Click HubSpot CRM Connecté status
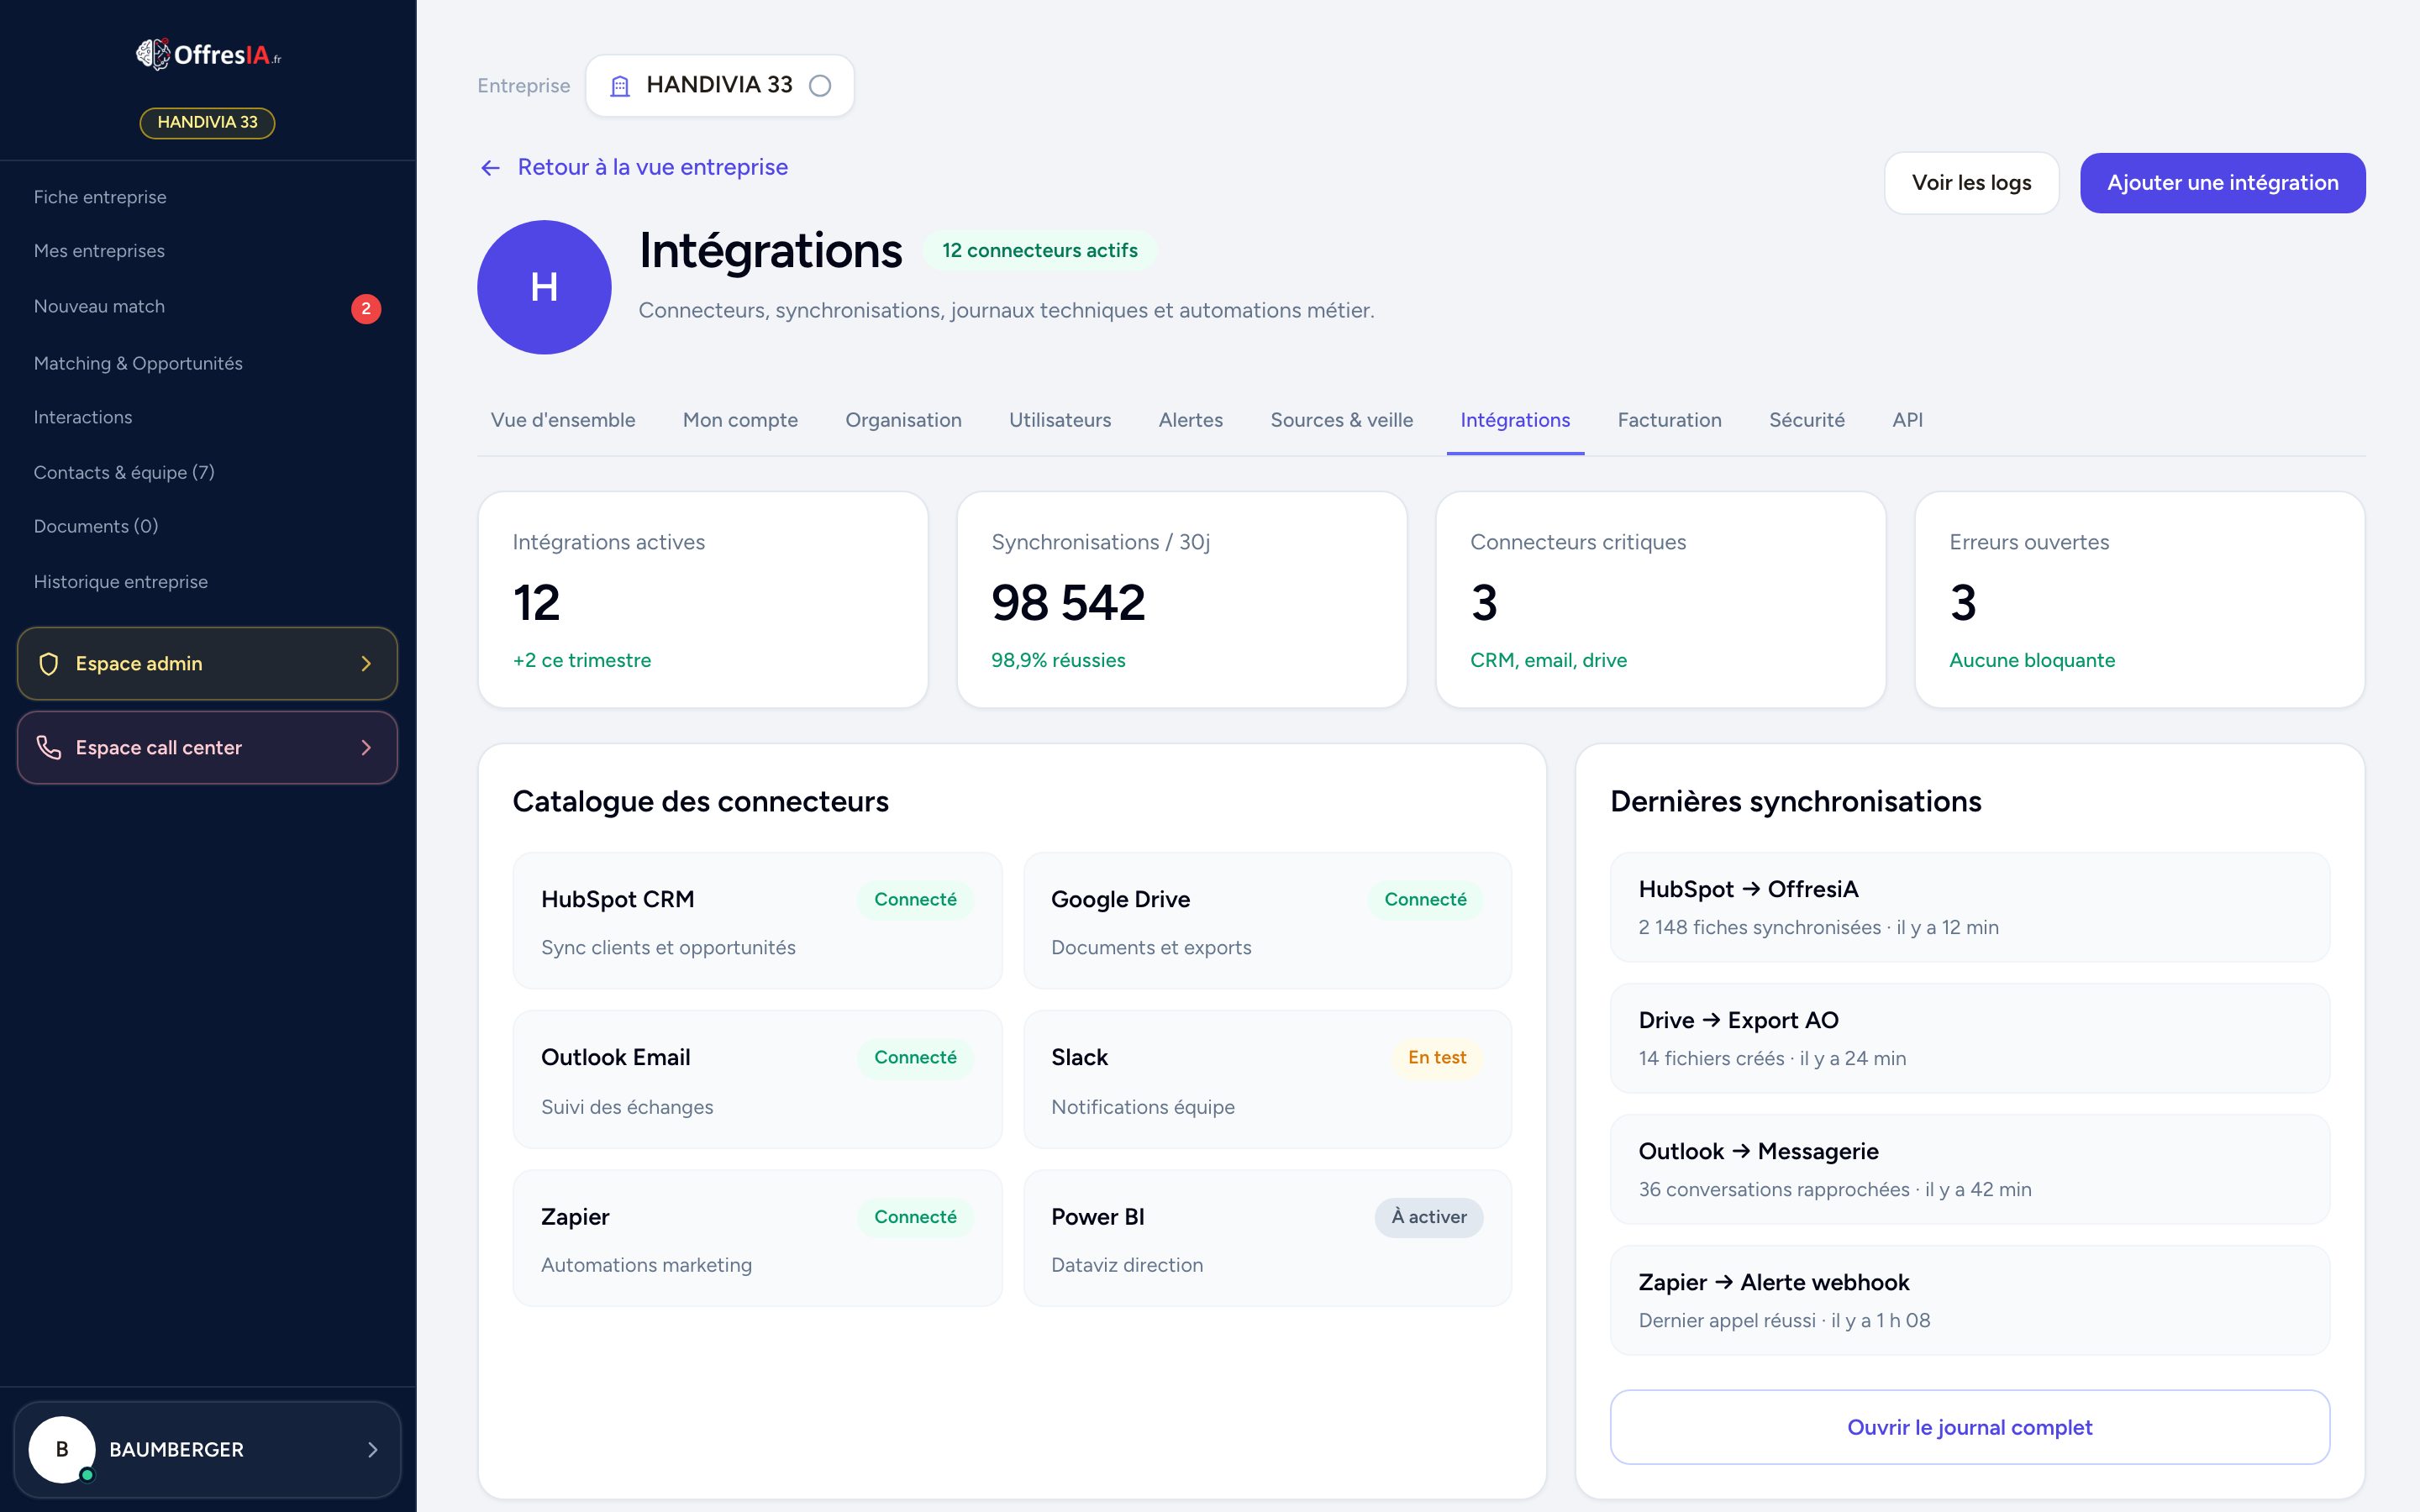Image resolution: width=2420 pixels, height=1512 pixels. pyautogui.click(x=915, y=900)
